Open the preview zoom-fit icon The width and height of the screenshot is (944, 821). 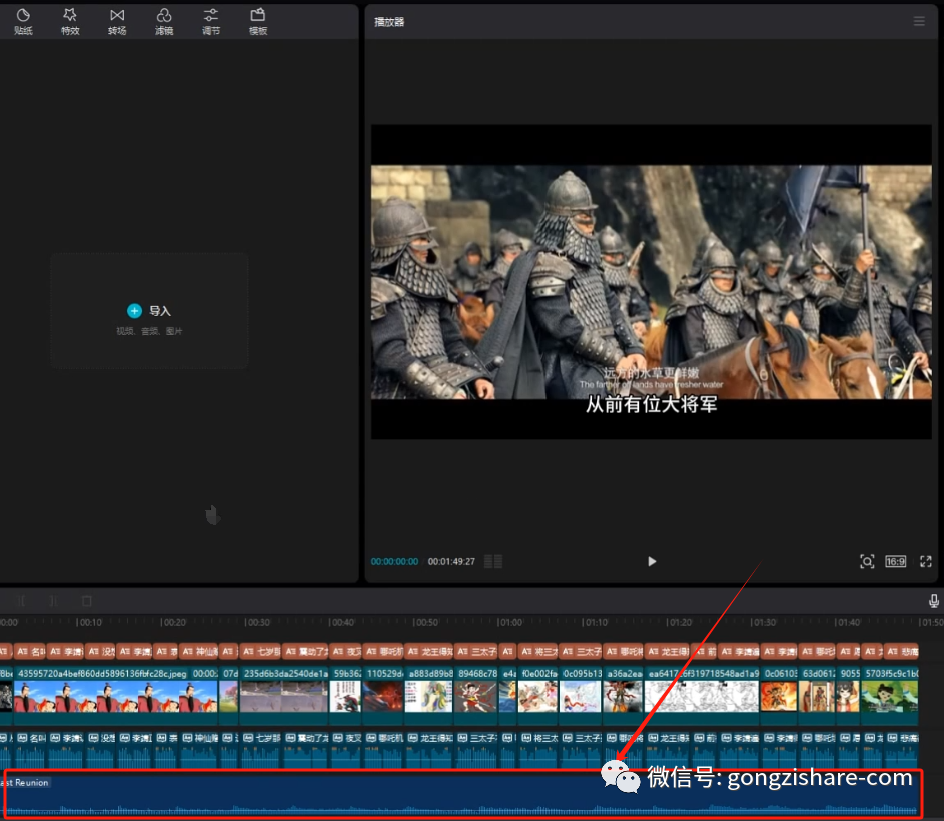(x=867, y=562)
